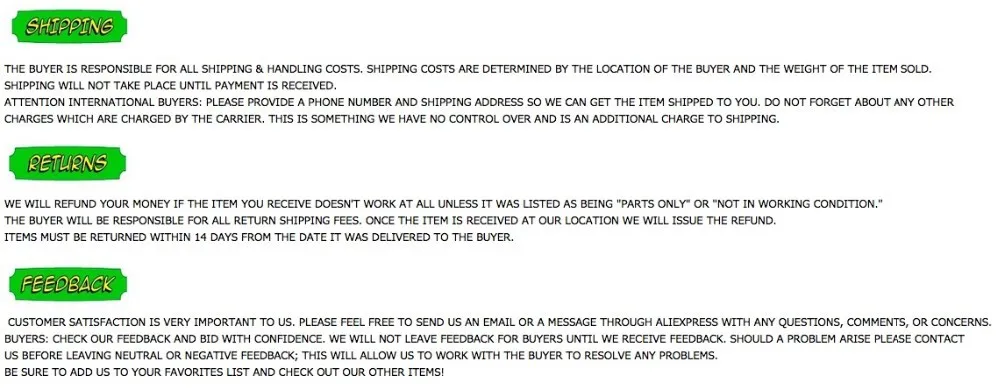Click the green FEEDBACK banner
This screenshot has height=390, width=1000.
(68, 284)
